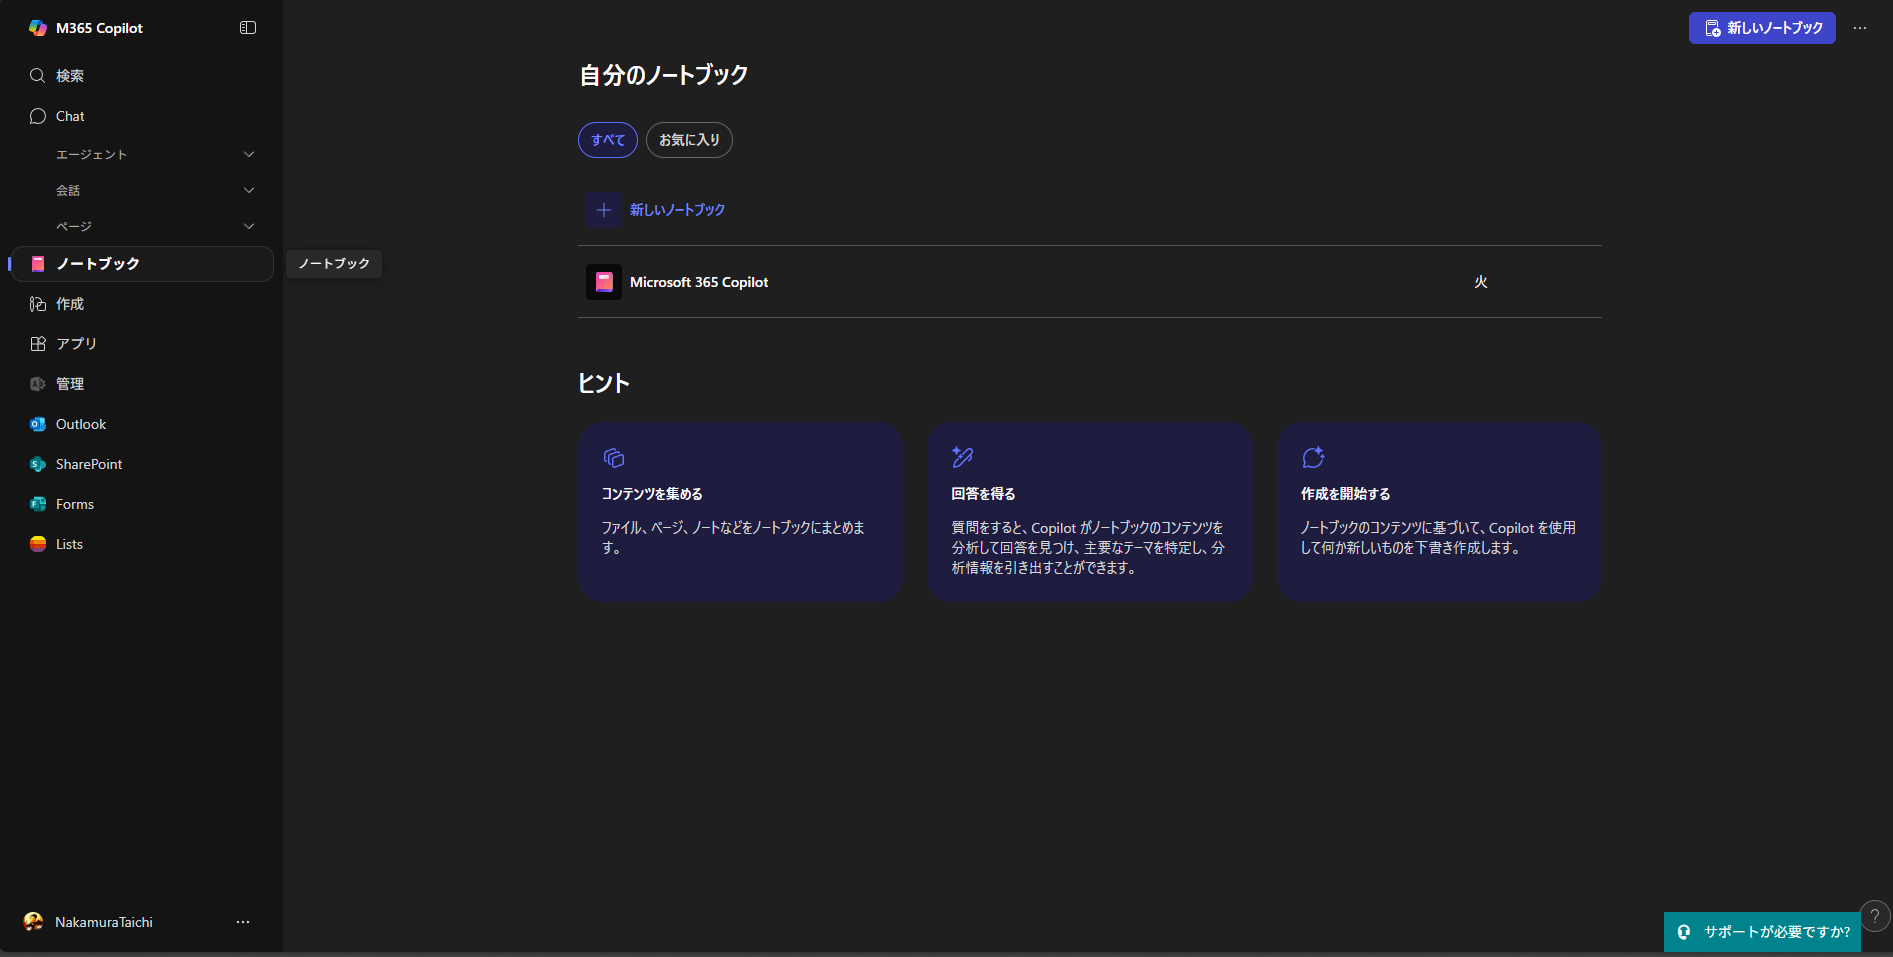Click the Microsoft 365 Copilot notebook icon
The image size is (1893, 957).
click(x=604, y=282)
